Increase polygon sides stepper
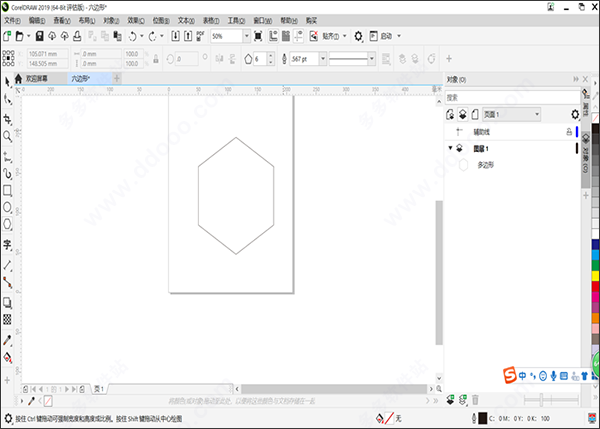The height and width of the screenshot is (429, 600). click(271, 56)
